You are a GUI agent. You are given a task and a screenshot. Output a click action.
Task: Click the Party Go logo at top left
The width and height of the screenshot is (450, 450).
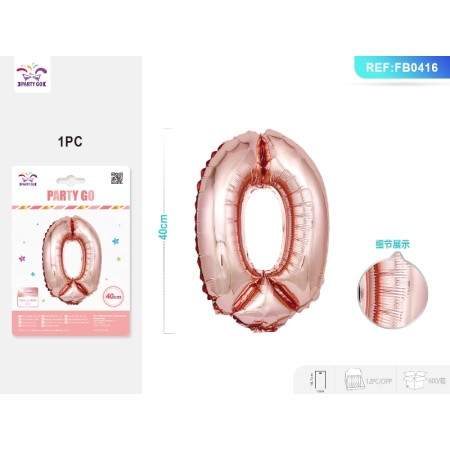pos(32,75)
